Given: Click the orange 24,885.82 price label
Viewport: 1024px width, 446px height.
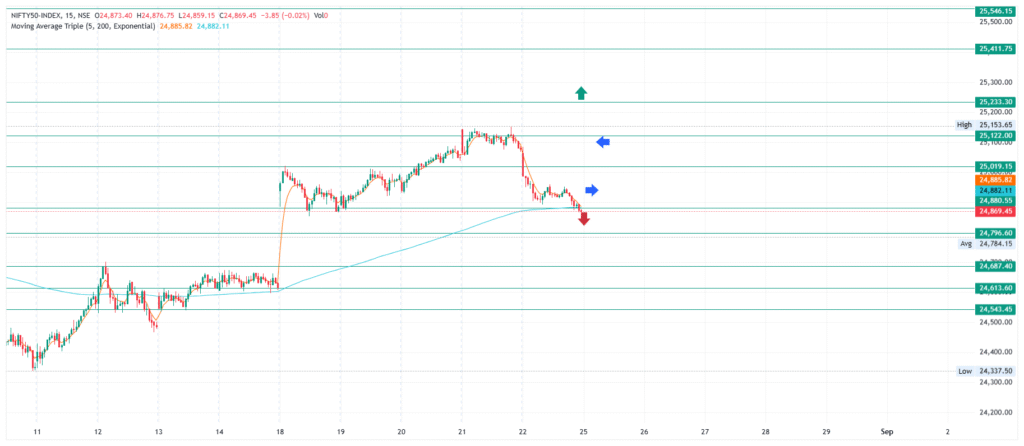Looking at the screenshot, I should (x=996, y=179).
